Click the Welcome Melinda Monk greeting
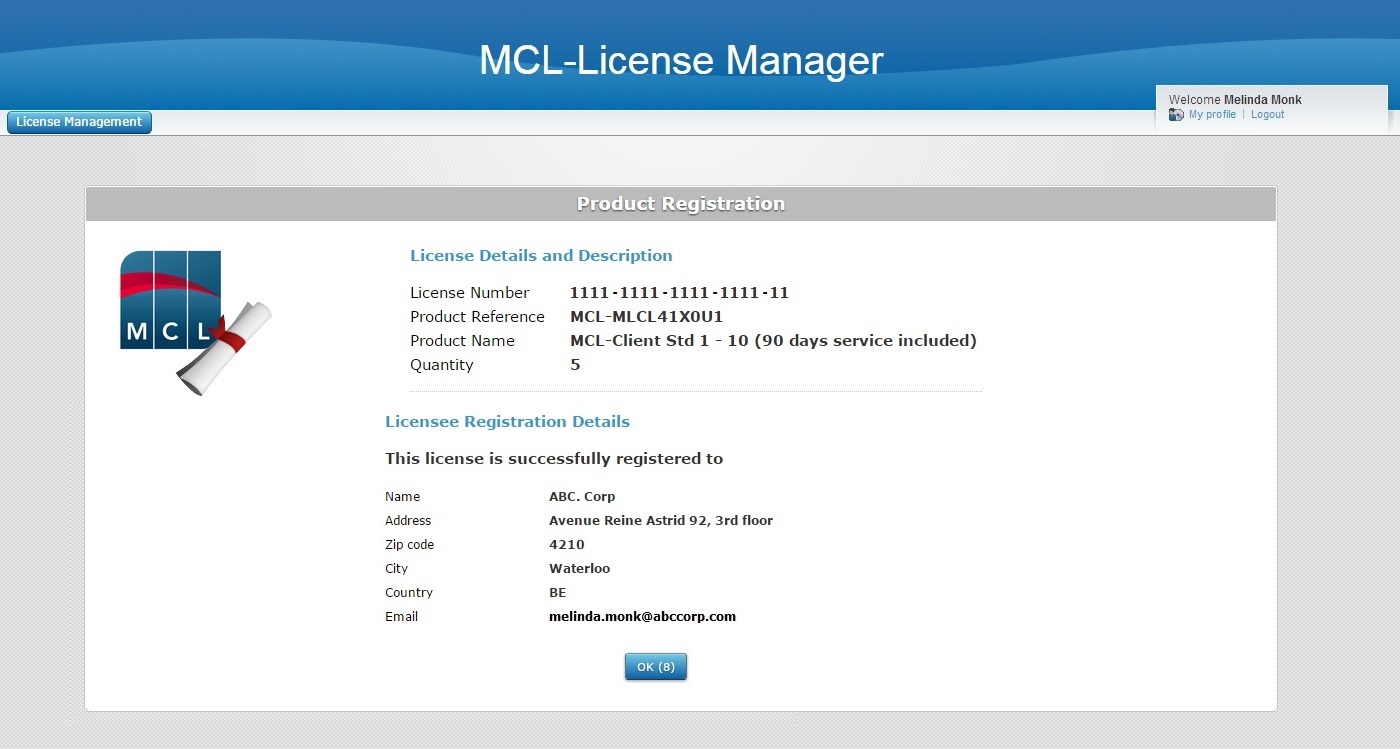This screenshot has height=749, width=1400. (1235, 100)
